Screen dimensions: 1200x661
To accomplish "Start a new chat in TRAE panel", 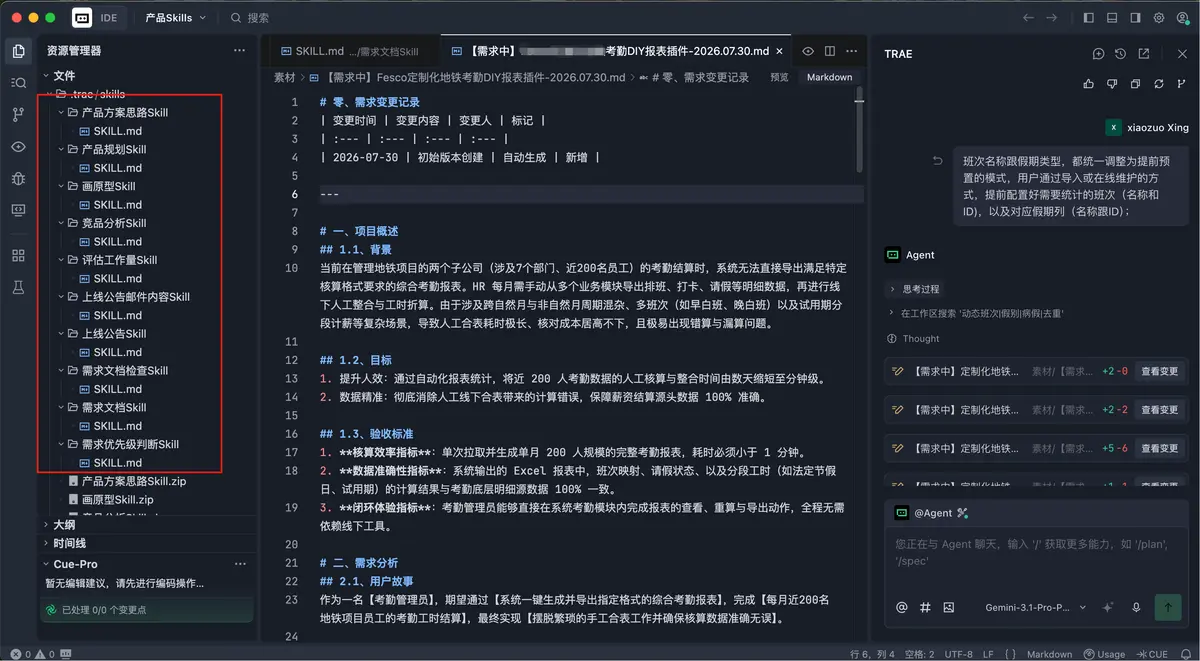I will [x=1098, y=54].
